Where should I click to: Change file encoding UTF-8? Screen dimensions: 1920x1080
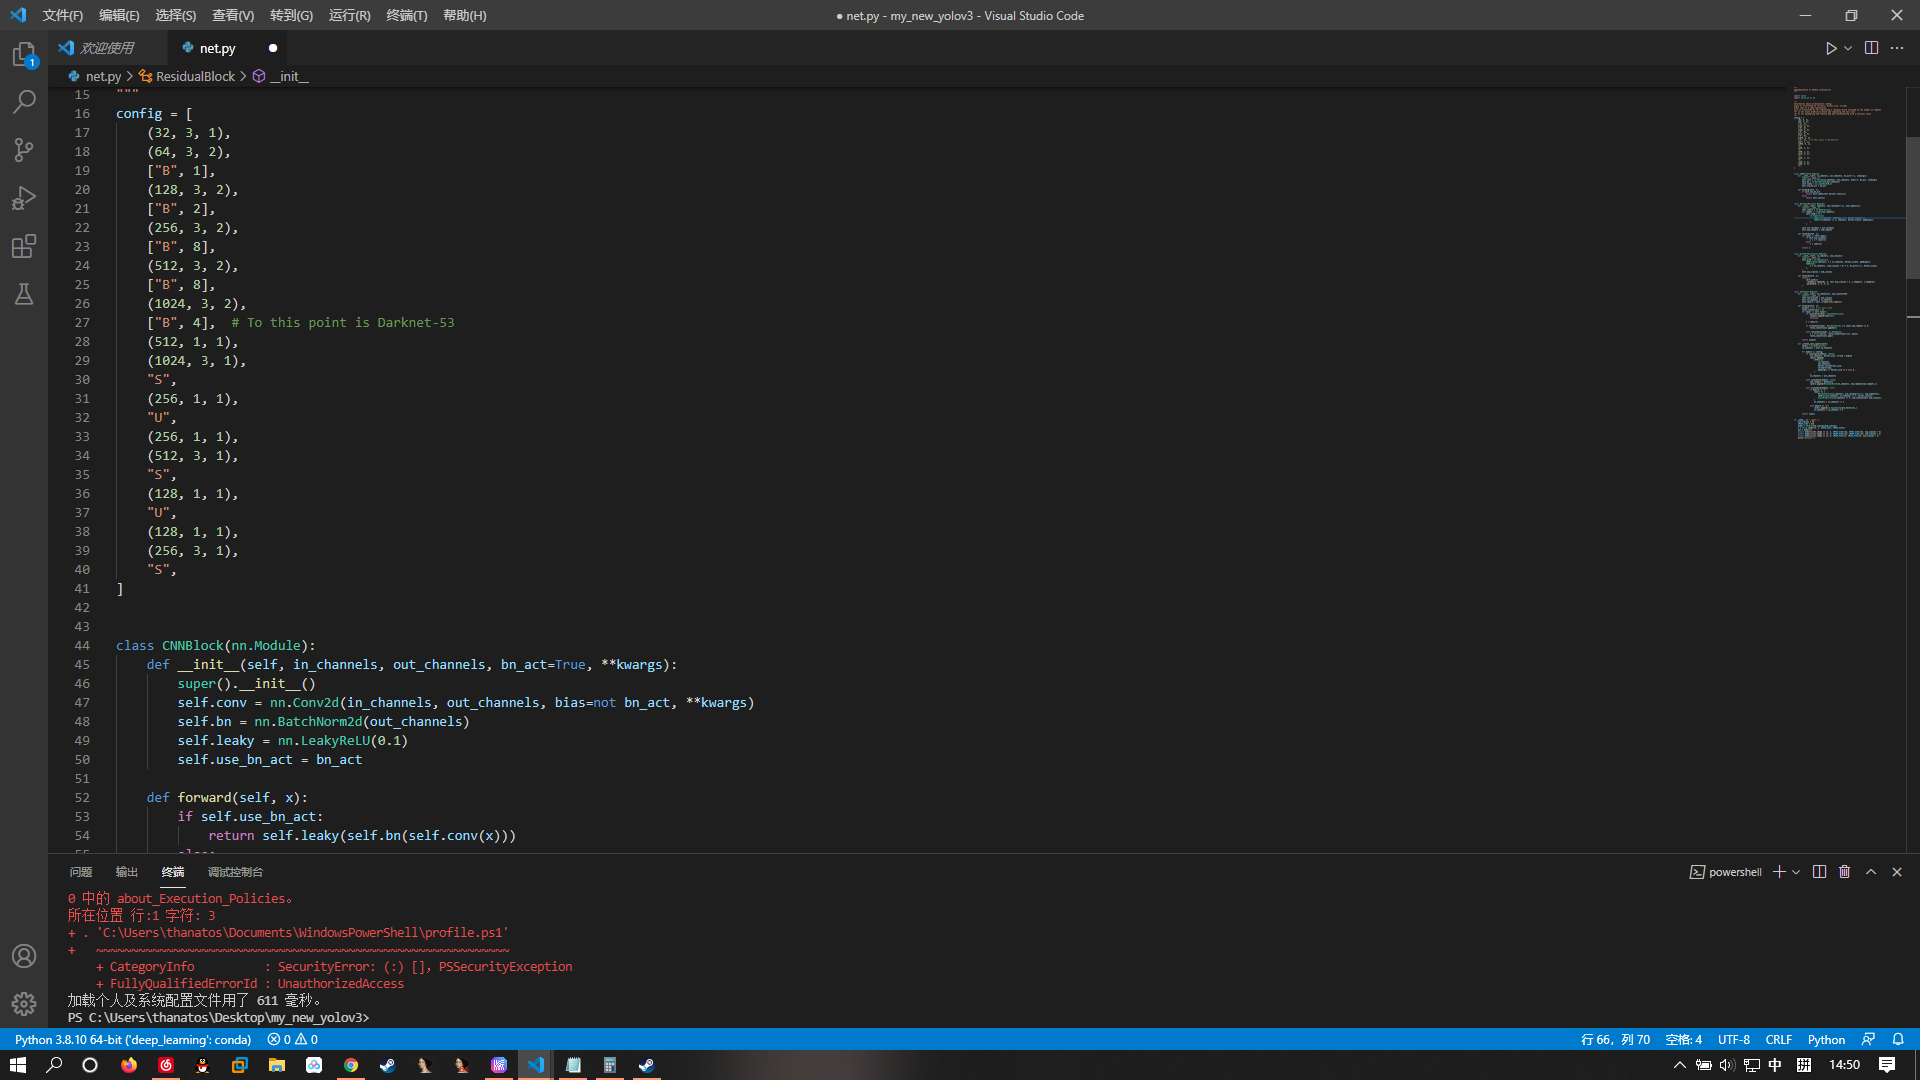pyautogui.click(x=1734, y=1039)
